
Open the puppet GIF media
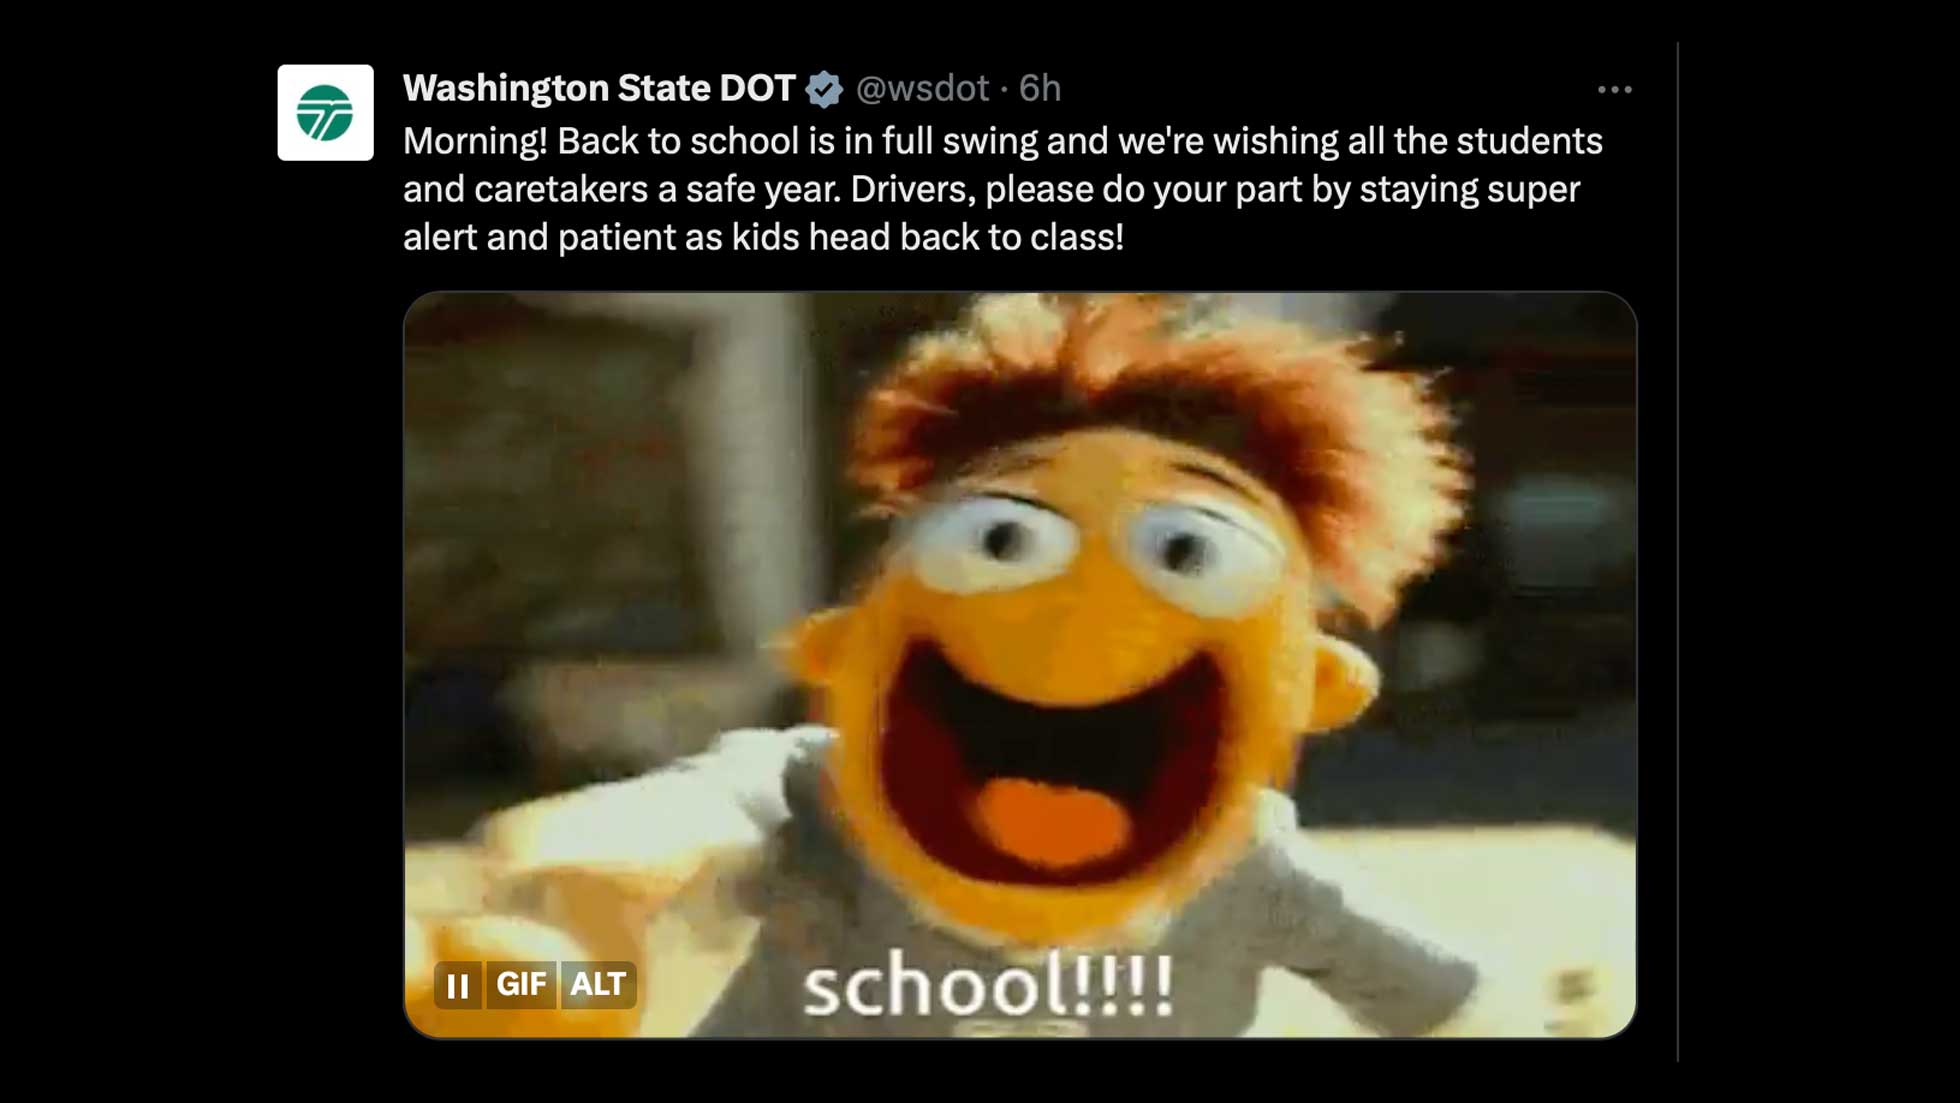coord(1020,665)
